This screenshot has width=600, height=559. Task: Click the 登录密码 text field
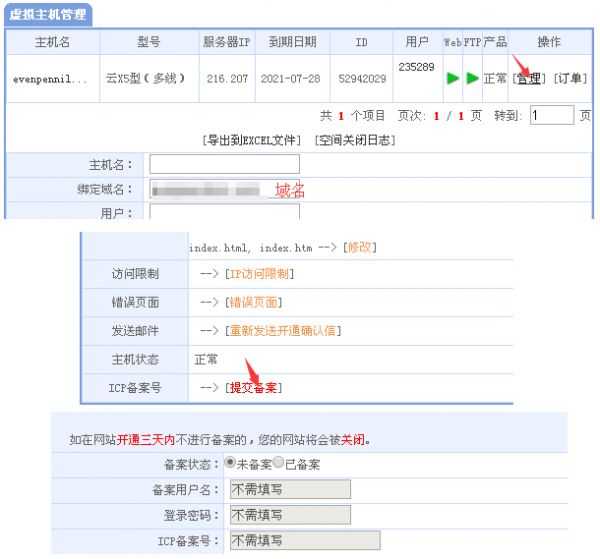[x=290, y=515]
